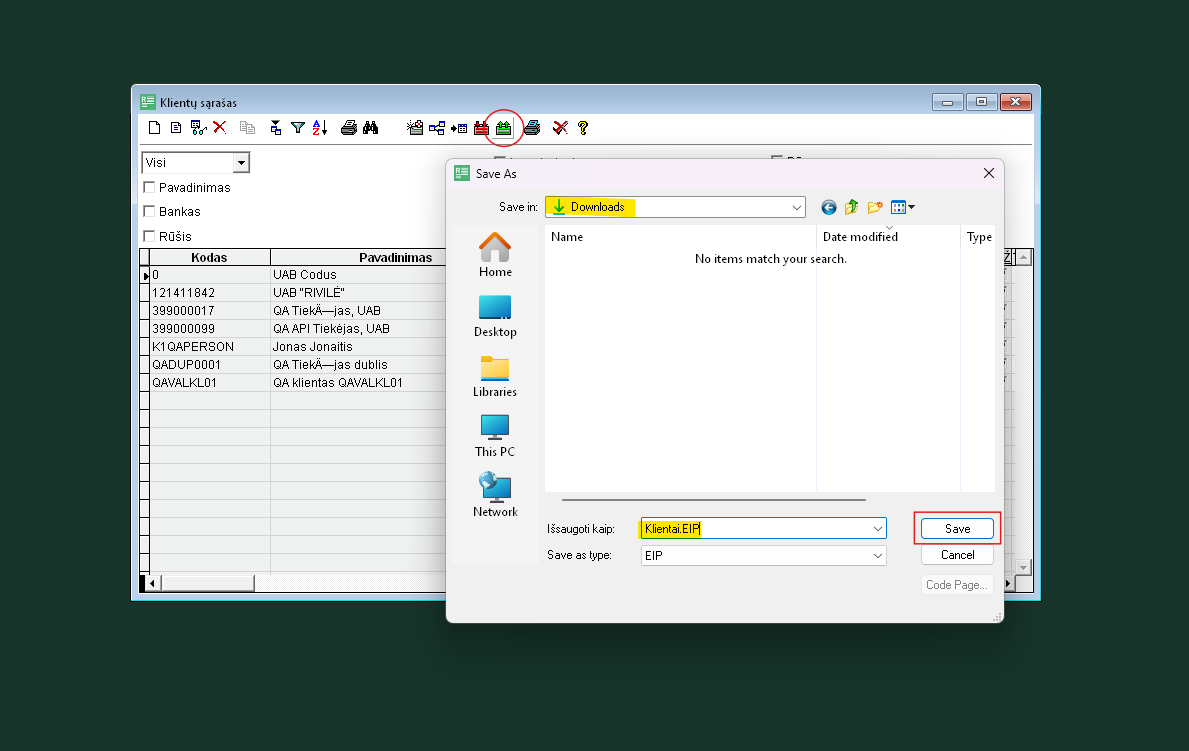
Task: Open Libraries in the places bar
Action: (495, 376)
